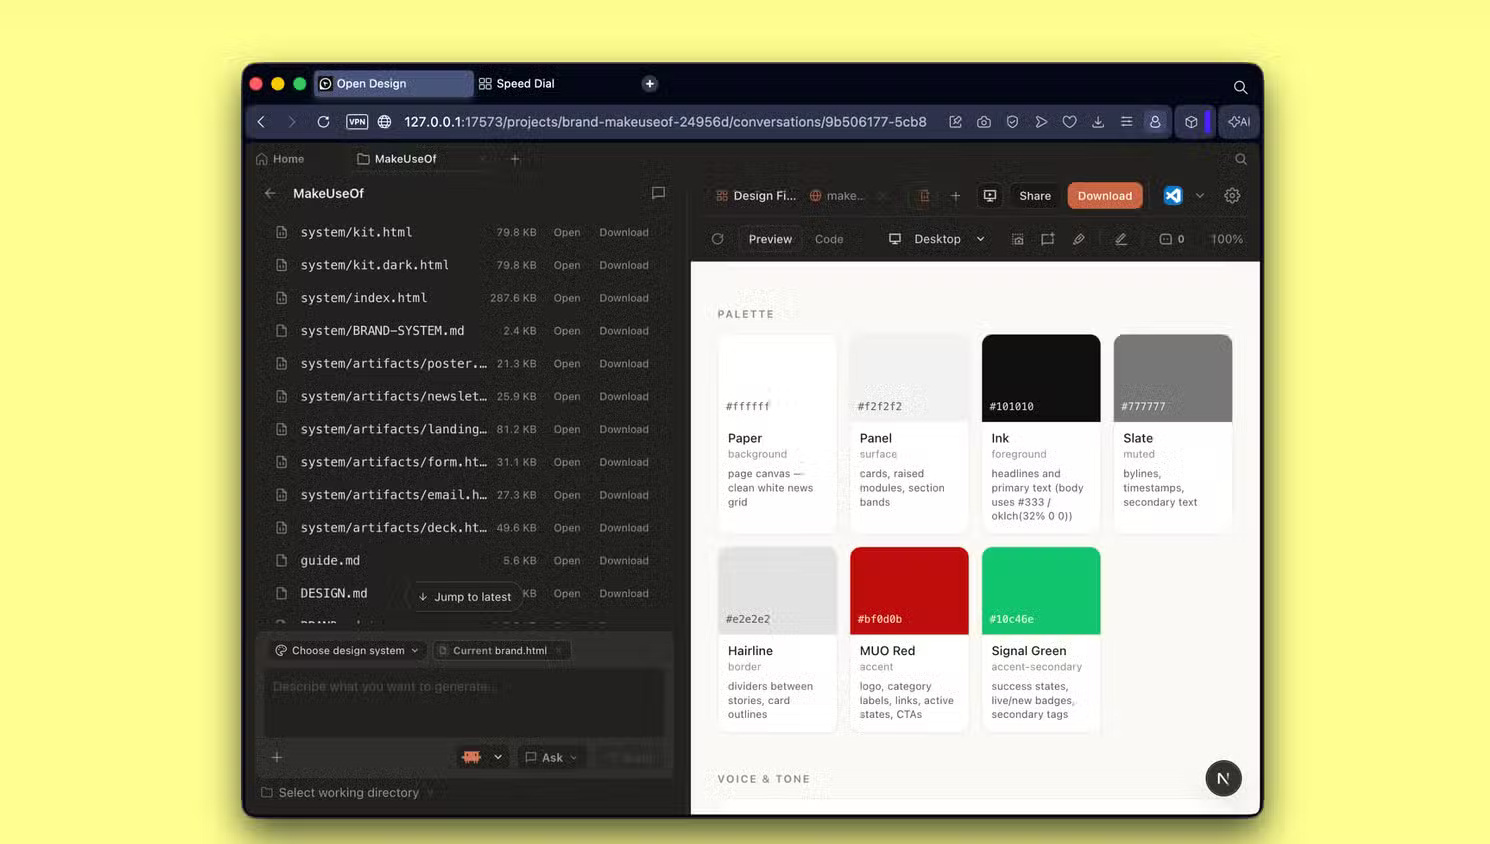The width and height of the screenshot is (1490, 844).
Task: Remove the Current brand.html context chip
Action: (560, 651)
